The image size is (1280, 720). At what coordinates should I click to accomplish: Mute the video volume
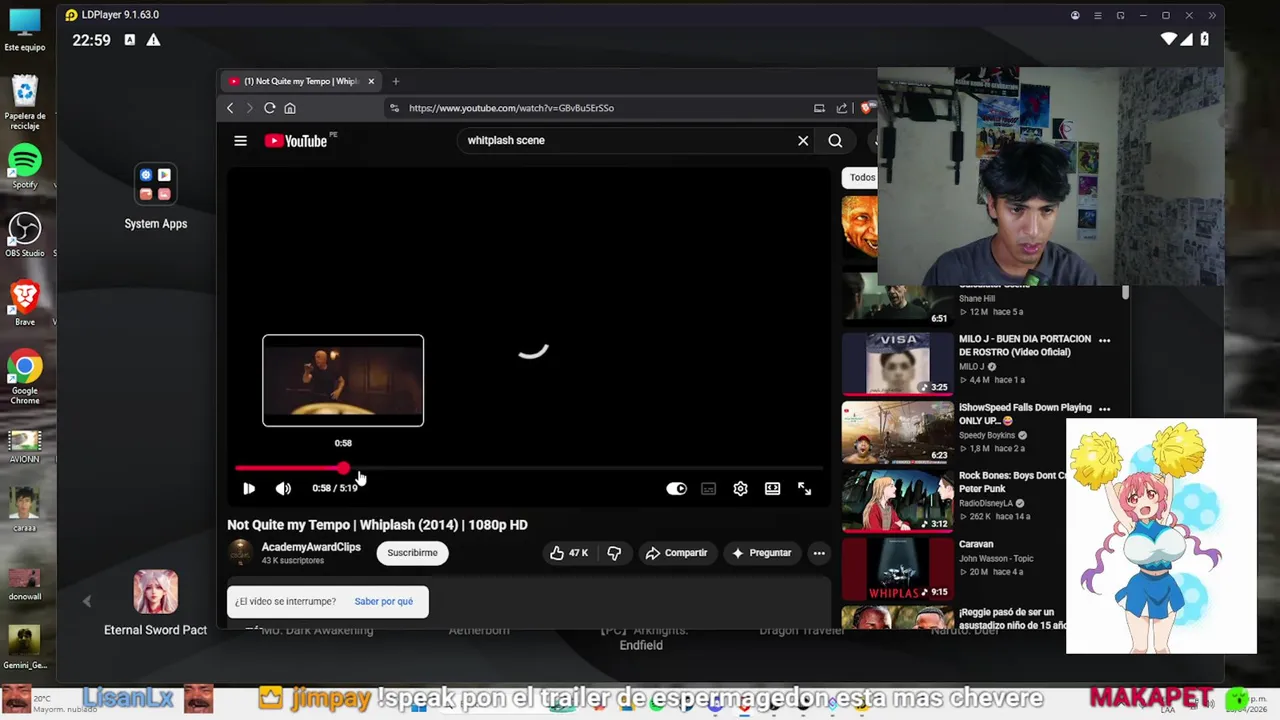[283, 488]
